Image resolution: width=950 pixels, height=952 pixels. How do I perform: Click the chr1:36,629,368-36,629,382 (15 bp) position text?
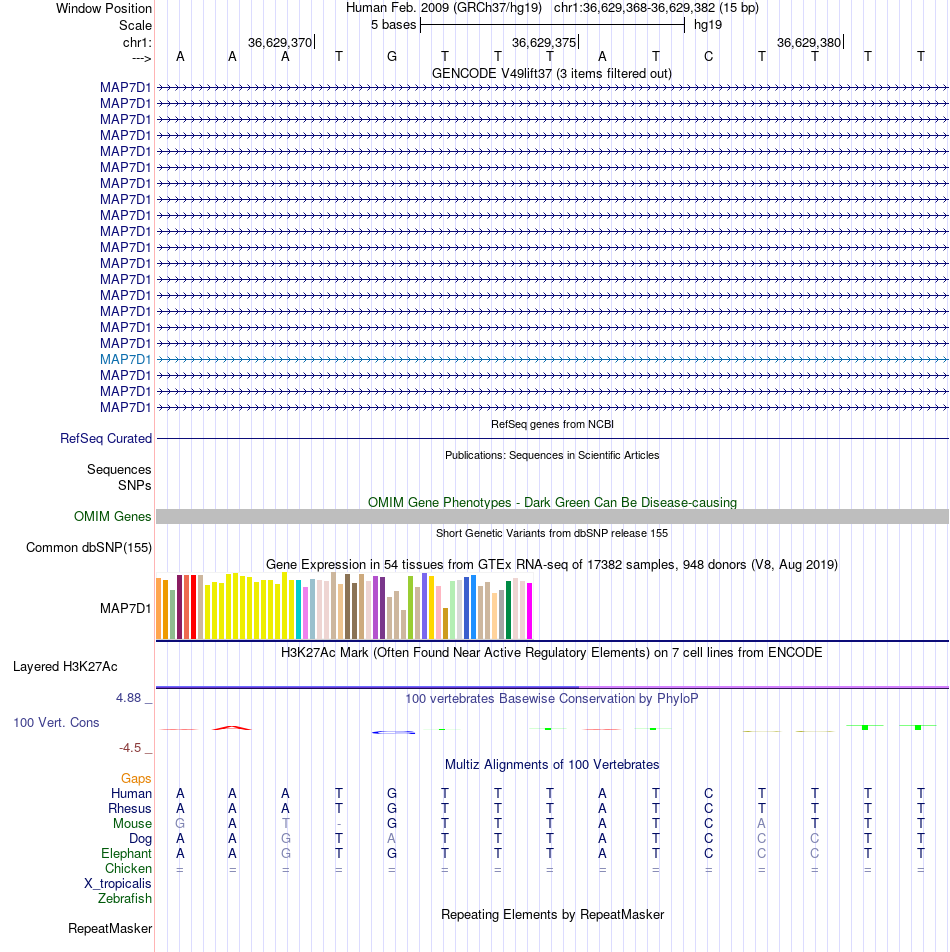tap(656, 8)
